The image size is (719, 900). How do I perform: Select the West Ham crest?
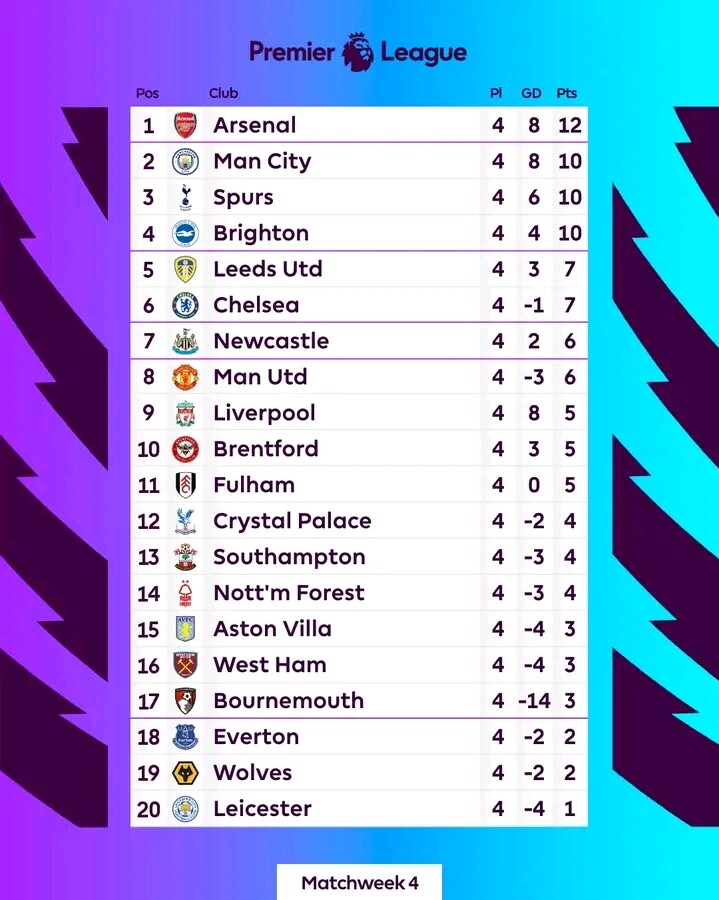[x=185, y=665]
